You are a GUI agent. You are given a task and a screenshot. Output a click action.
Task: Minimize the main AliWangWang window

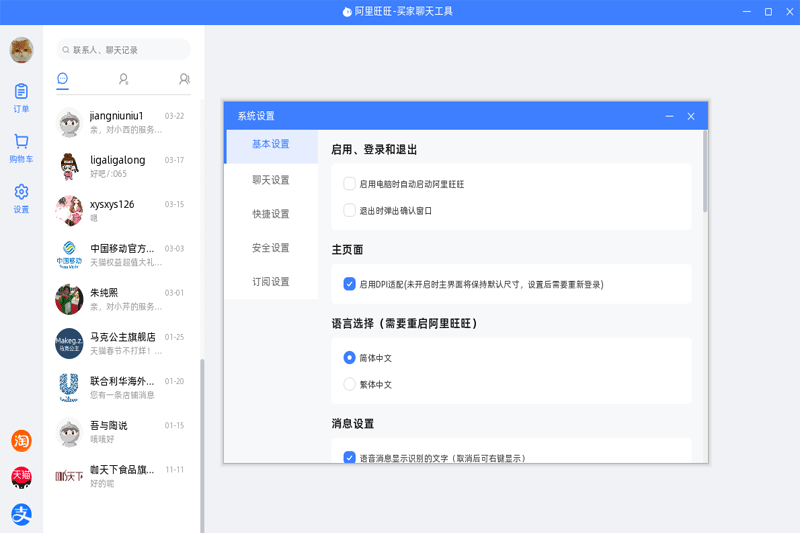(x=746, y=12)
